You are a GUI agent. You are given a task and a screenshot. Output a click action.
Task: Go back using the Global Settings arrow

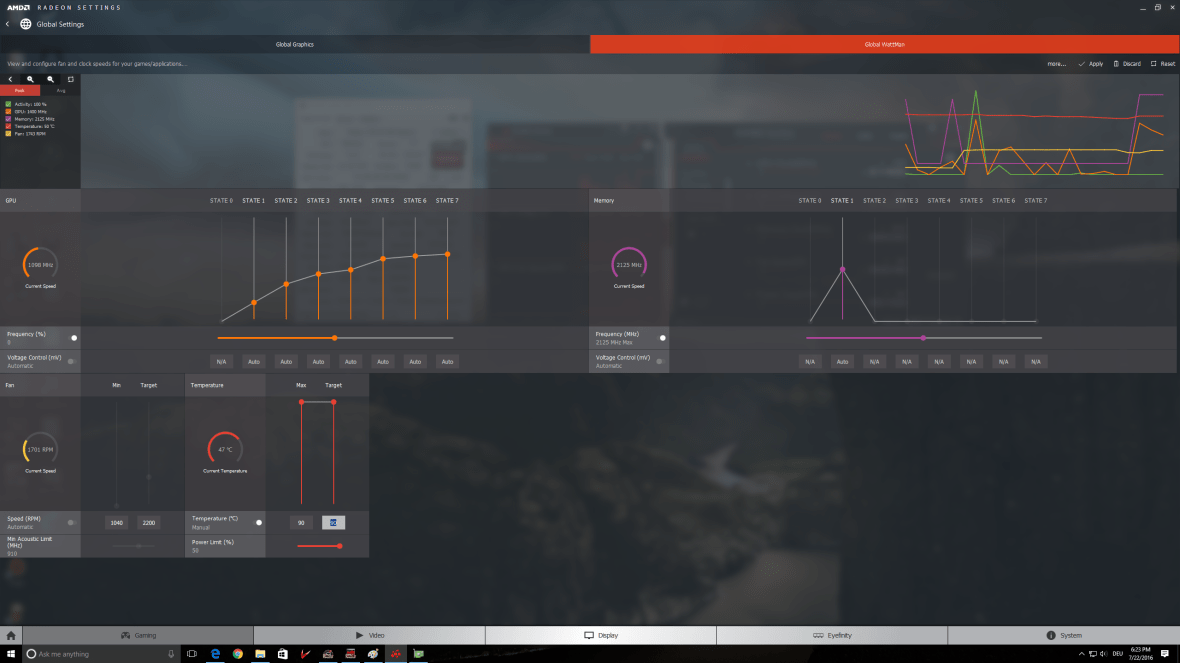pyautogui.click(x=8, y=24)
